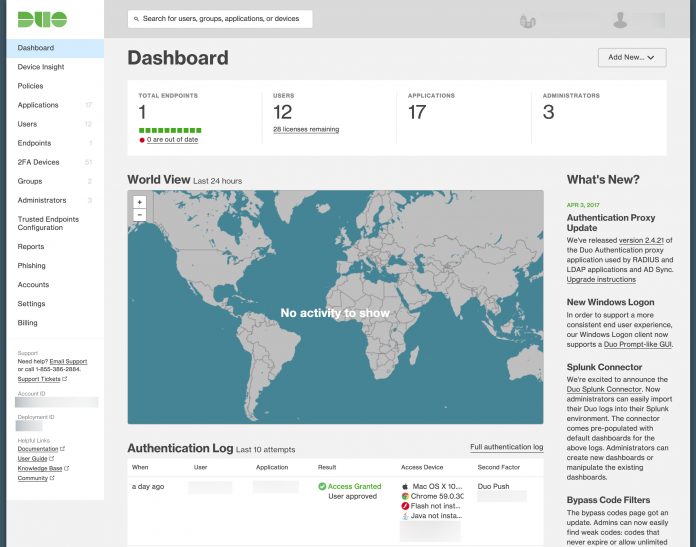The height and width of the screenshot is (547, 696).
Task: Click the Access Device column header
Action: point(422,467)
